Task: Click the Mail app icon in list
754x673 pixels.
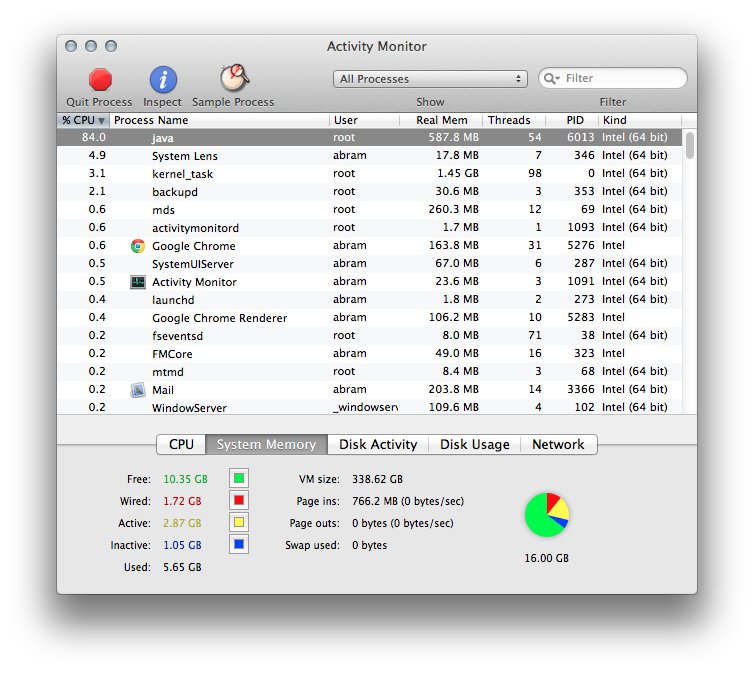Action: point(138,390)
